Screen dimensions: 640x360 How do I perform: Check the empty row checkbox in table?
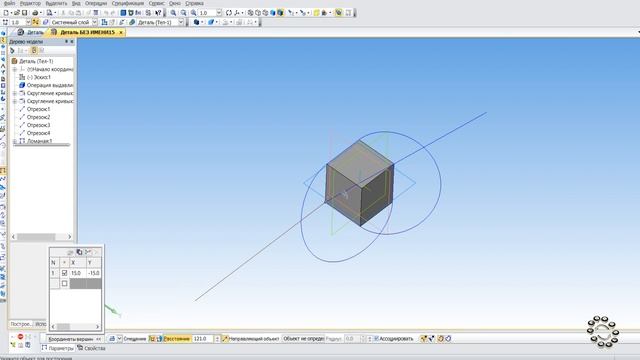click(64, 283)
